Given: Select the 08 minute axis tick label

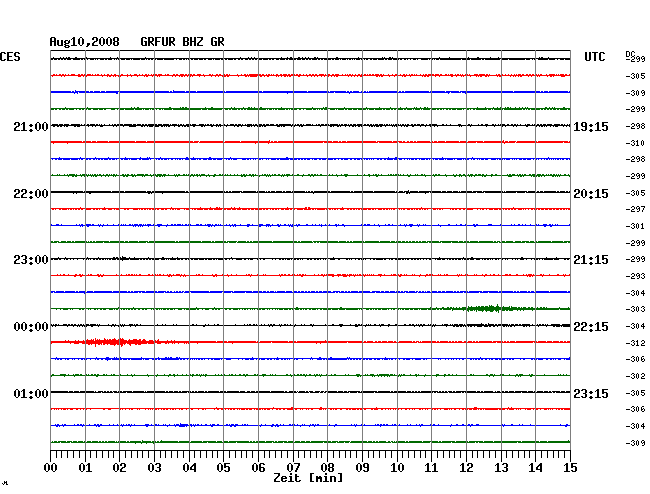Looking at the screenshot, I should 327,467.
